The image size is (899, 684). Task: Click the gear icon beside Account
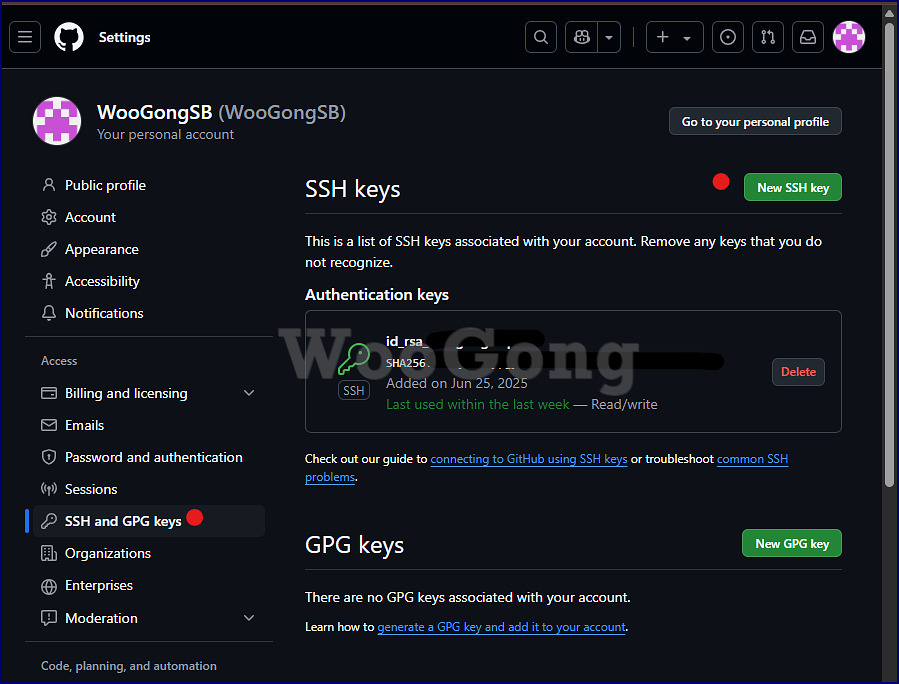point(49,217)
